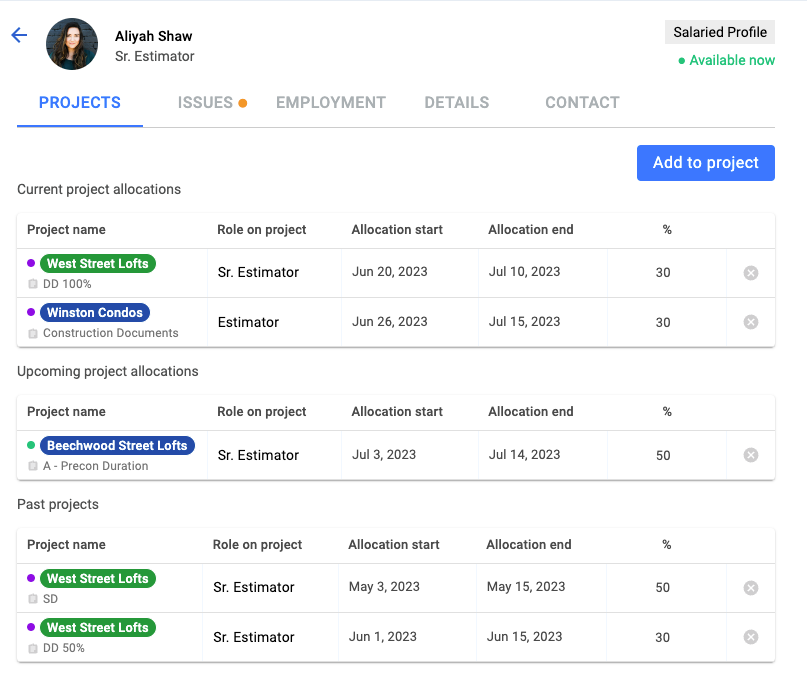Select the Contact tab

pyautogui.click(x=582, y=102)
